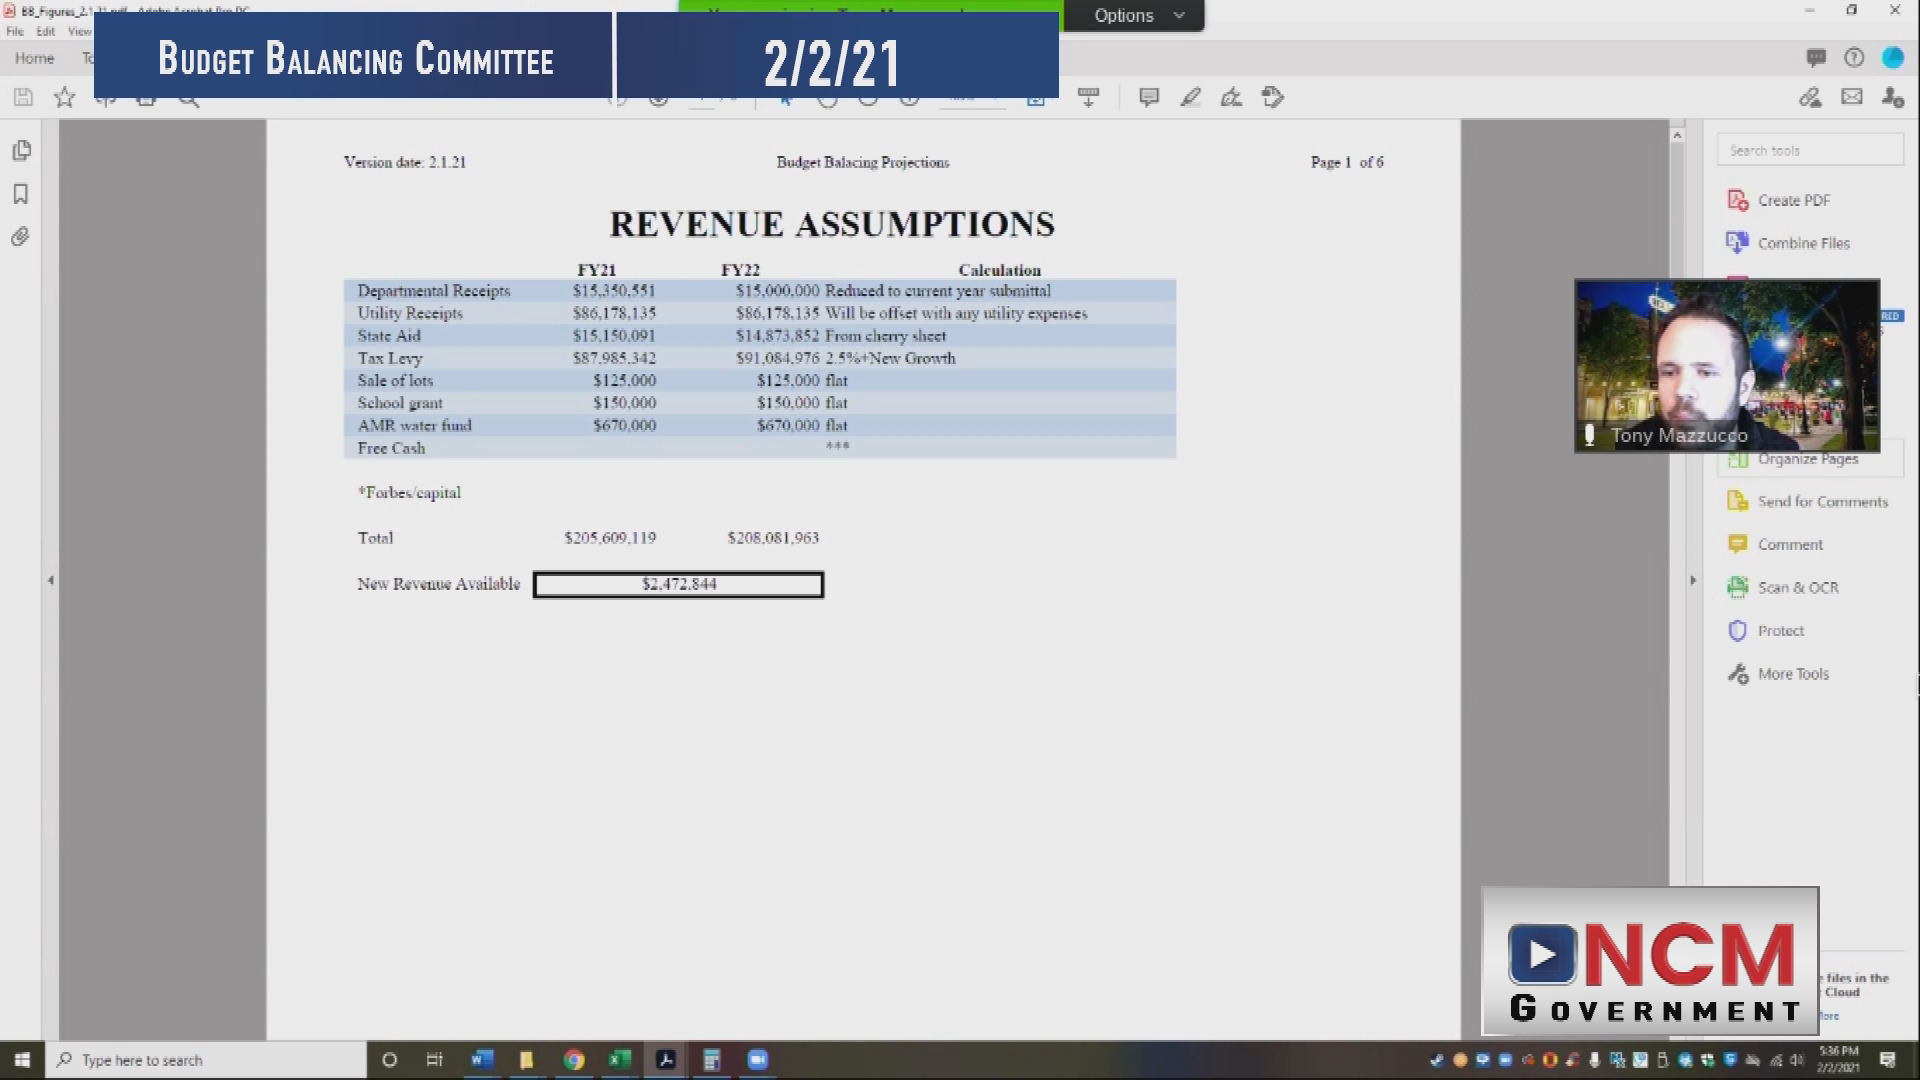This screenshot has width=1920, height=1080.
Task: Open the Combine Files tool
Action: [x=1803, y=243]
